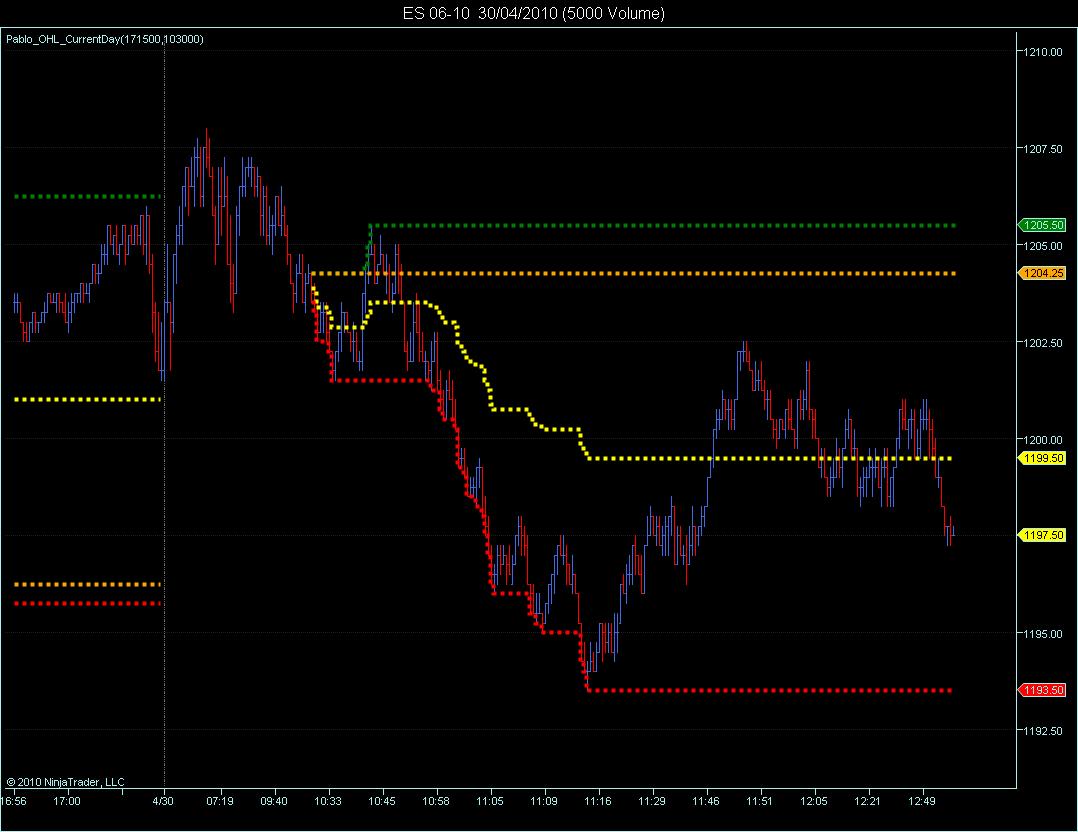Screen dimensions: 1078x832
Task: Open the horizontal time axis scale
Action: click(500, 801)
